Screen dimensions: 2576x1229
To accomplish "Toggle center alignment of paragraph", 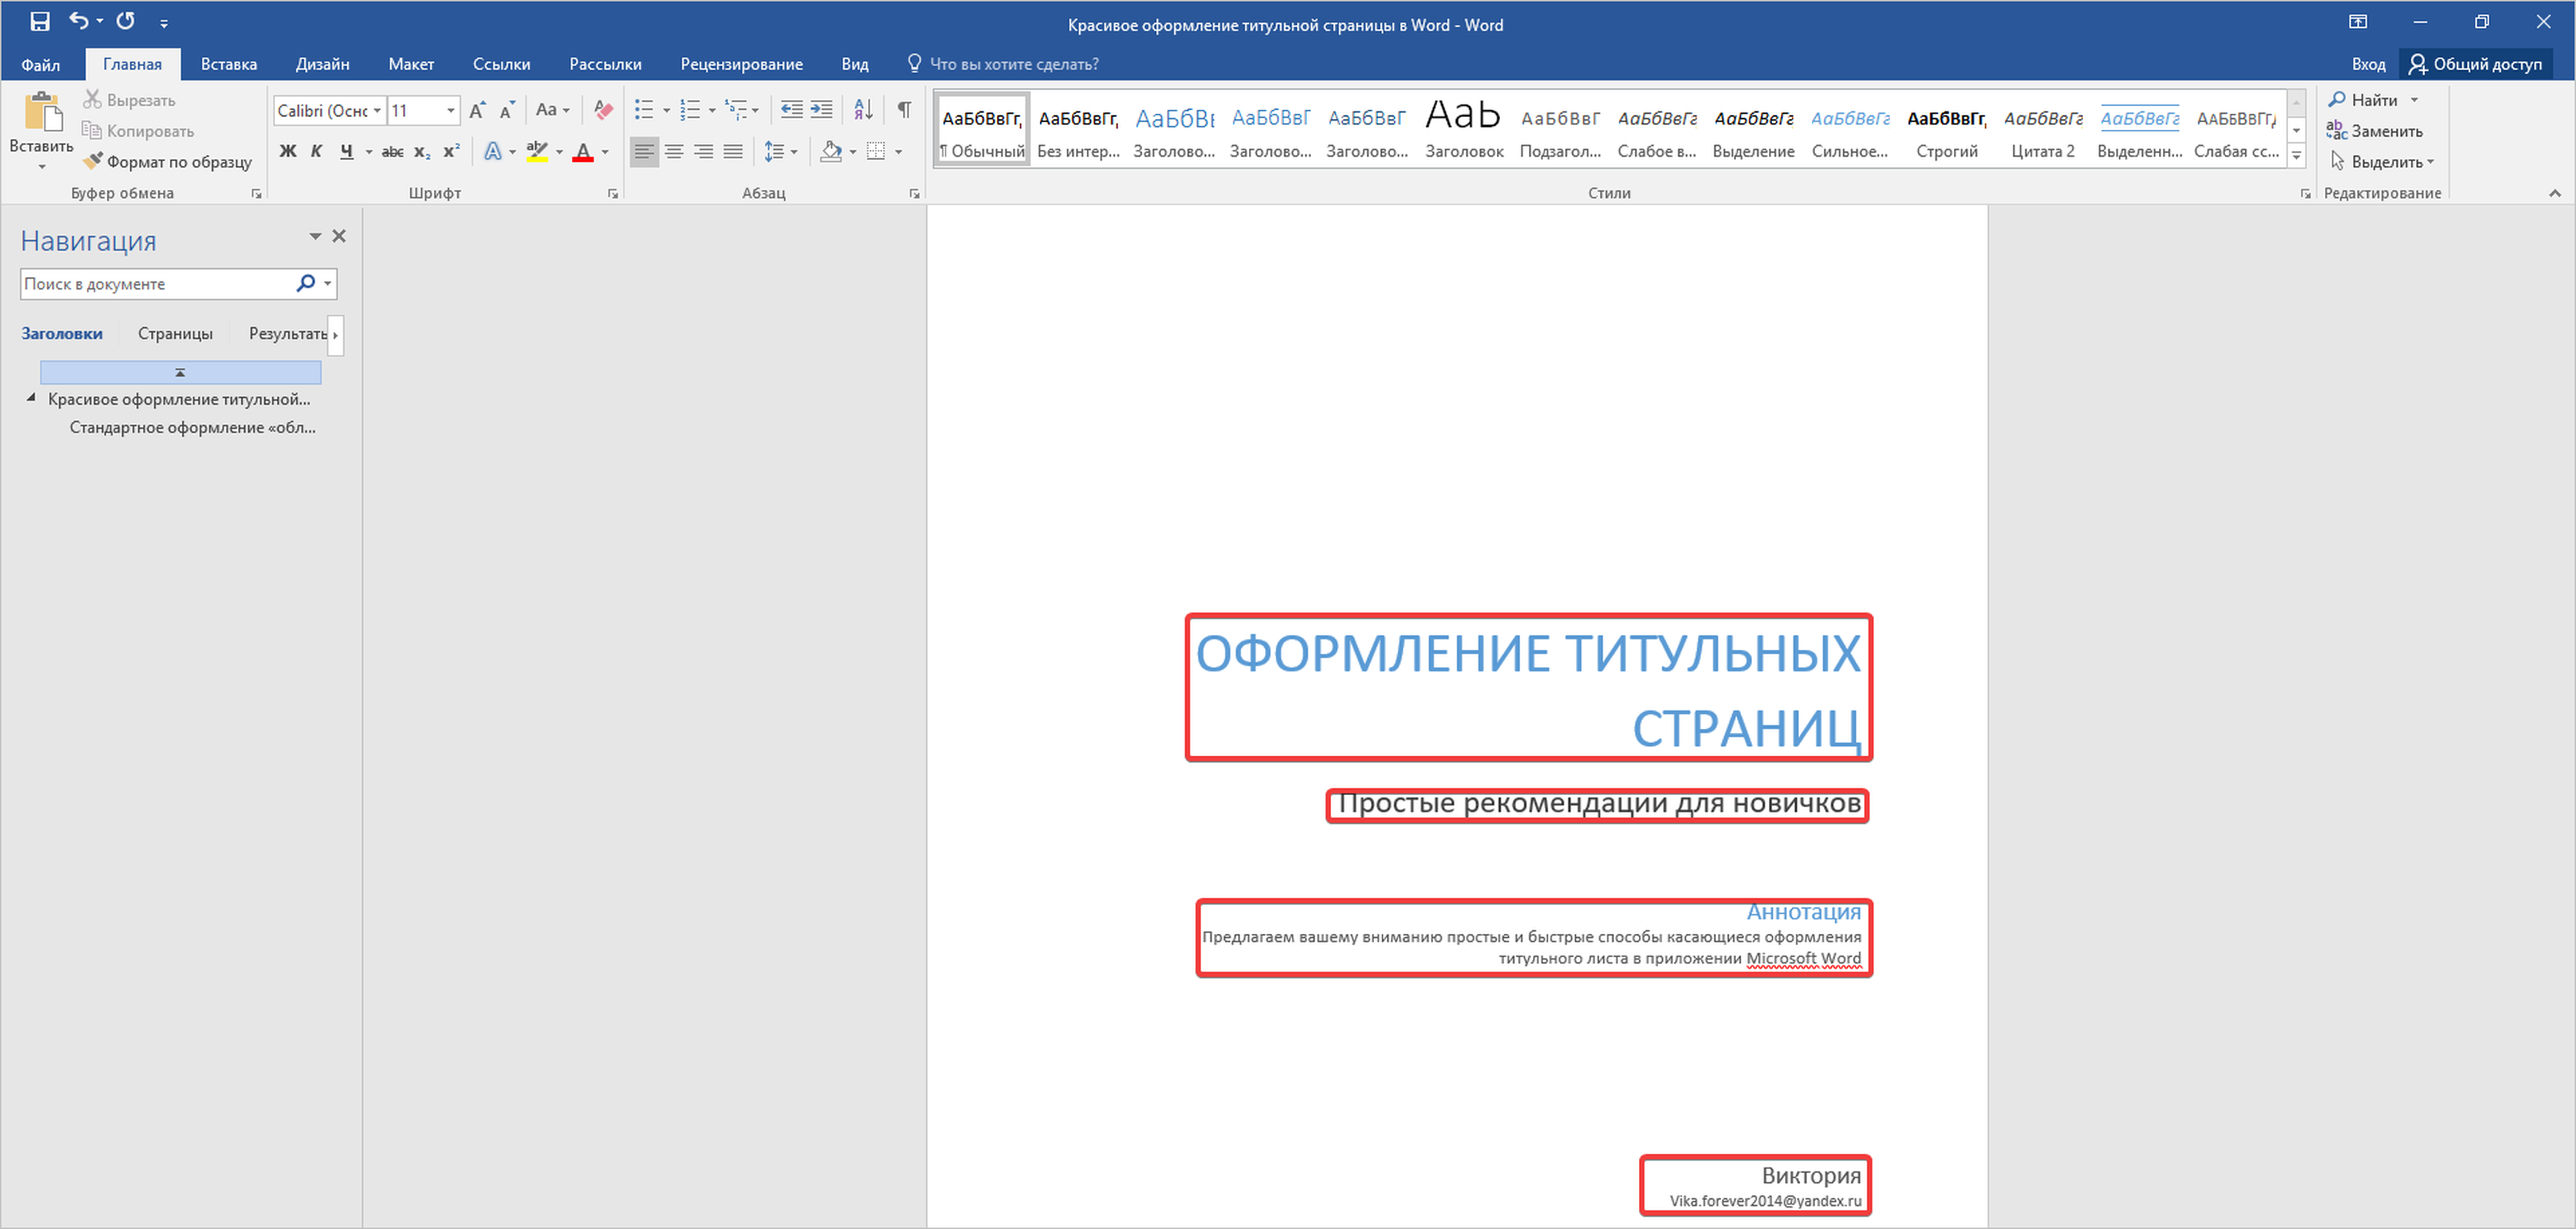I will point(674,152).
